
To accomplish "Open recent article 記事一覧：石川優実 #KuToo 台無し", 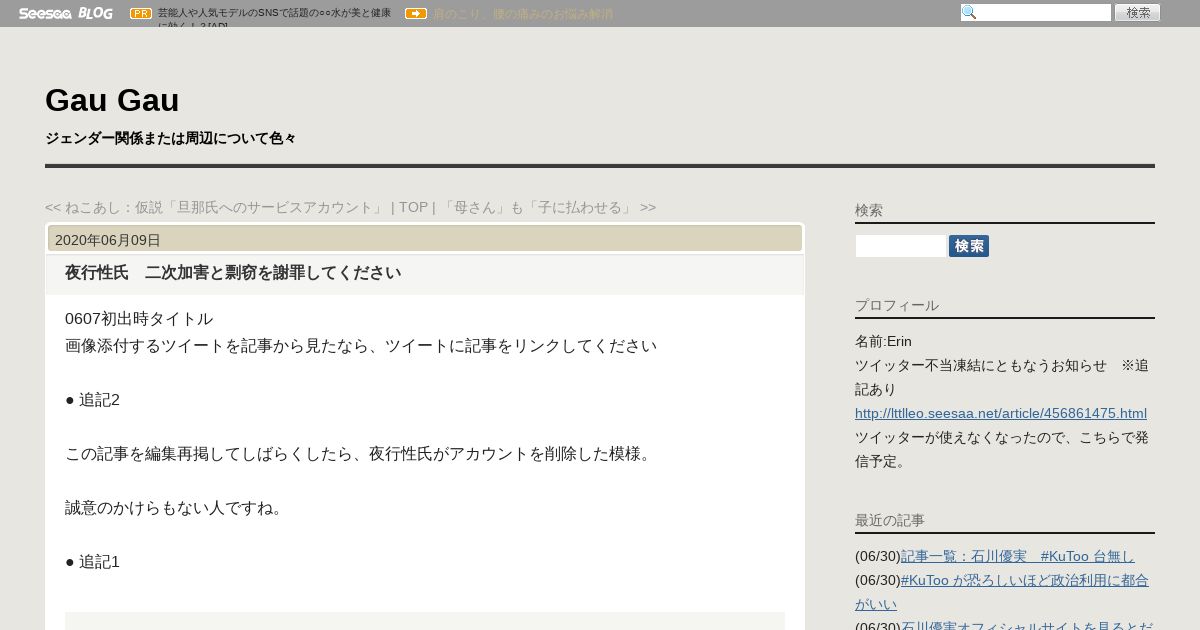I will [1018, 556].
